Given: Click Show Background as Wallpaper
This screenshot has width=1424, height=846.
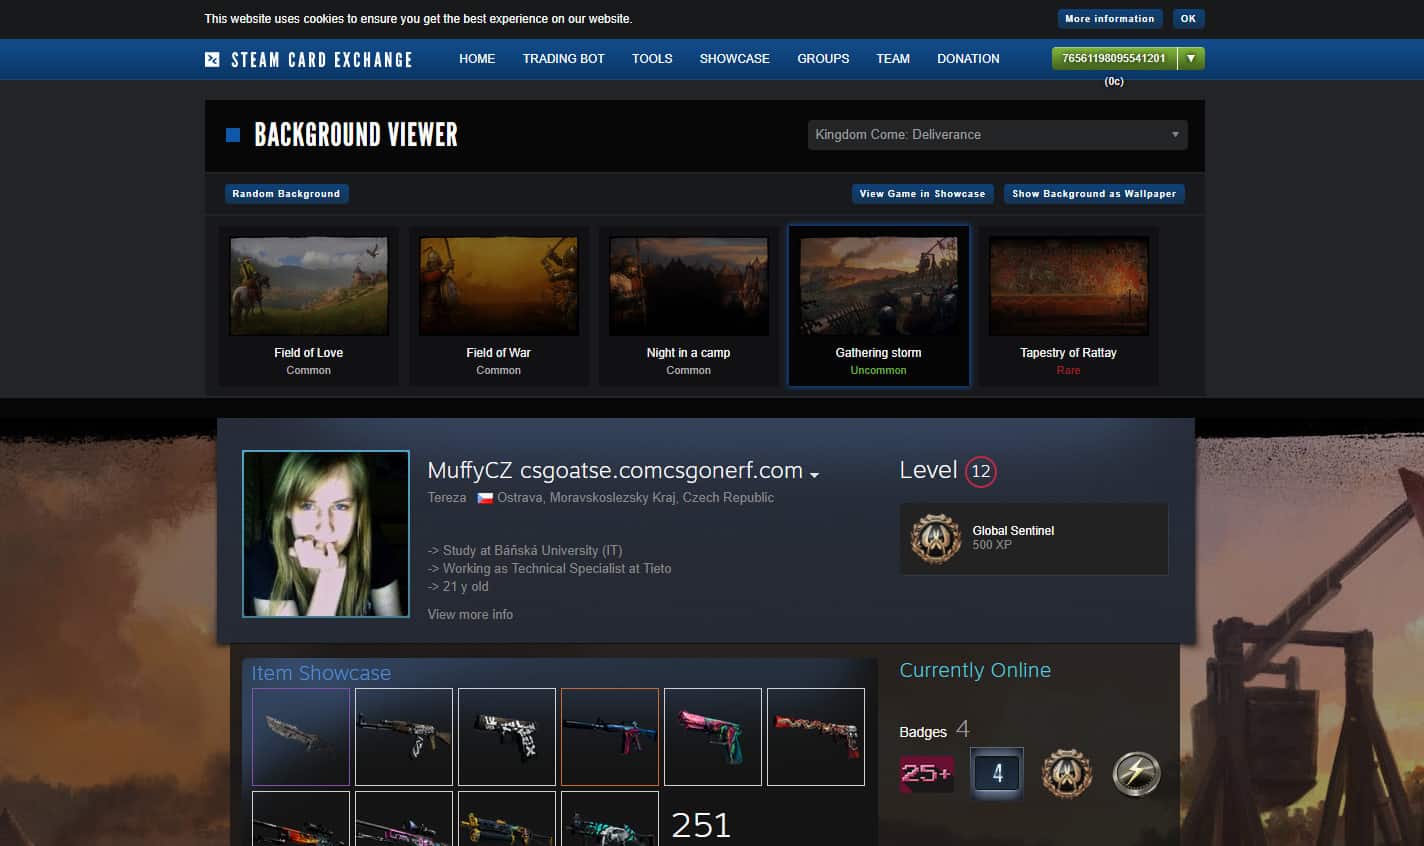Looking at the screenshot, I should point(1094,193).
